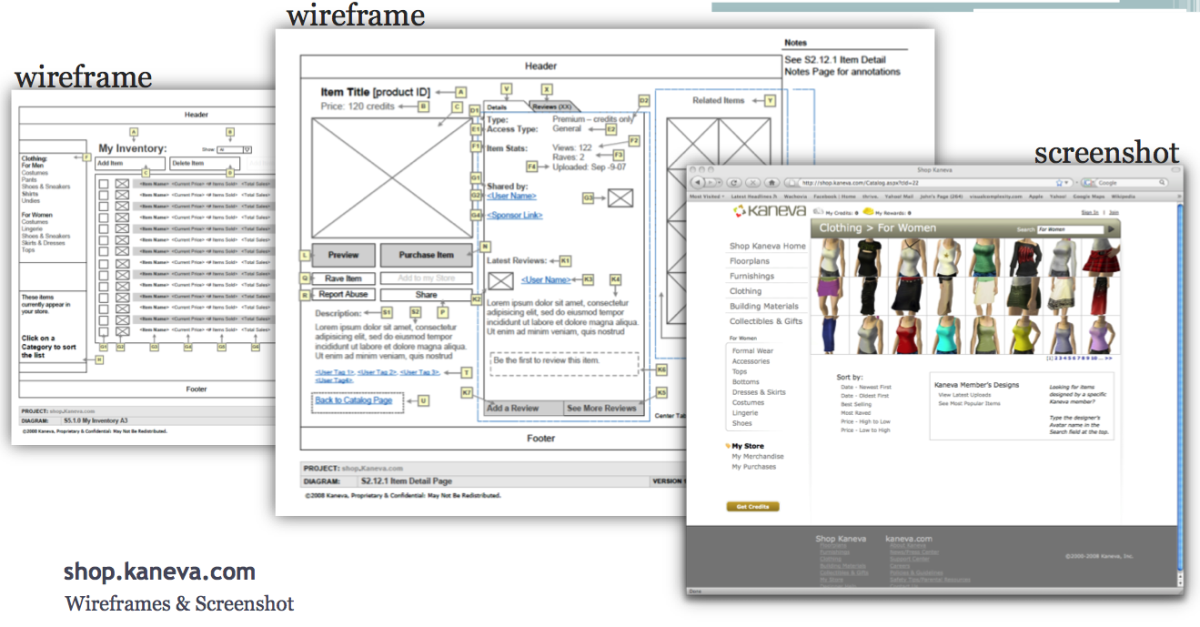Select the red tank top thumbnail
Screen dimensions: 1200x627
[908, 335]
